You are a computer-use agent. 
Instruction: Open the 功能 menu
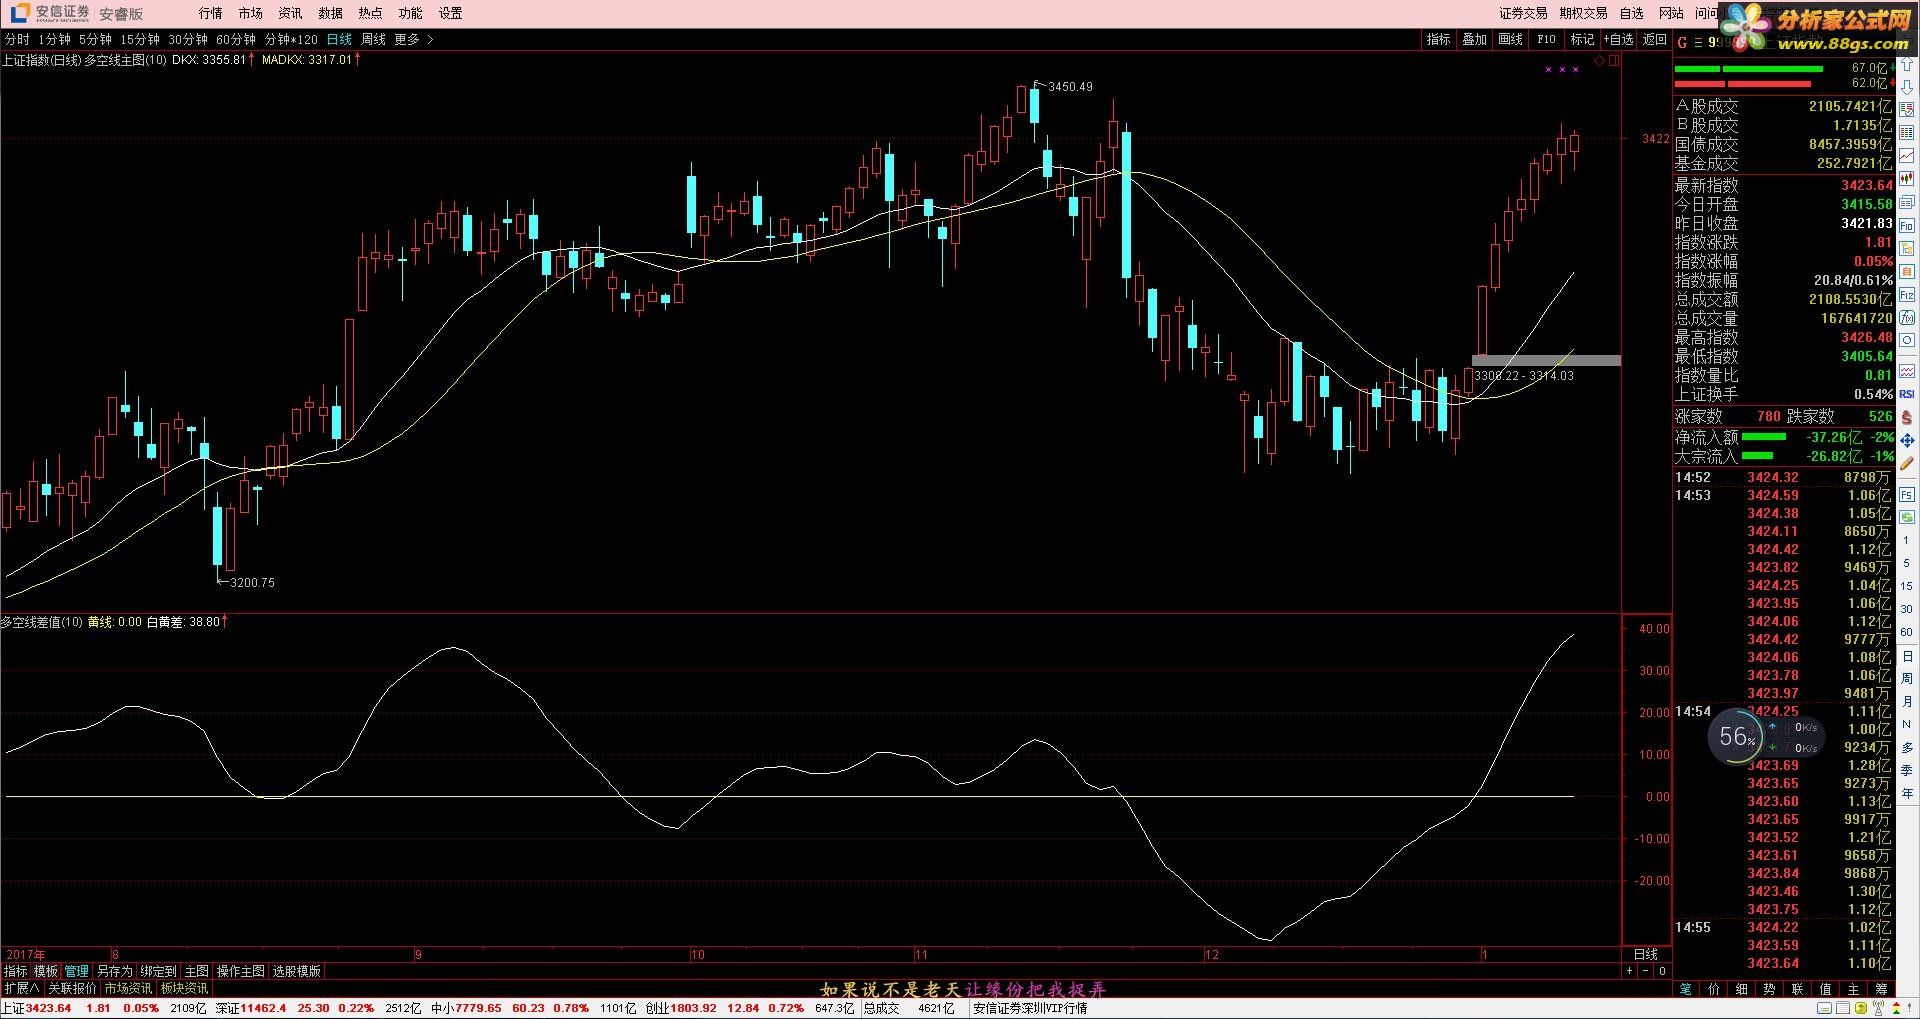tap(410, 13)
